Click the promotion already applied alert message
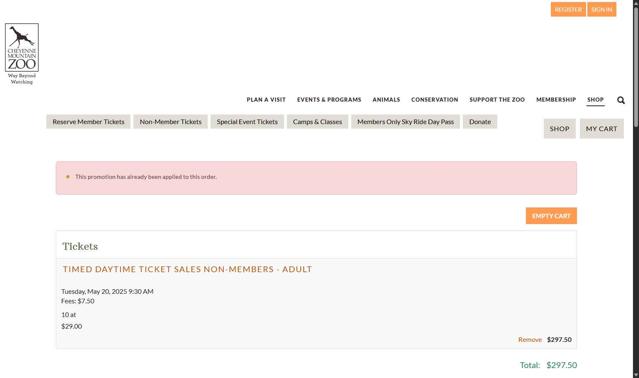The image size is (639, 378). (316, 178)
